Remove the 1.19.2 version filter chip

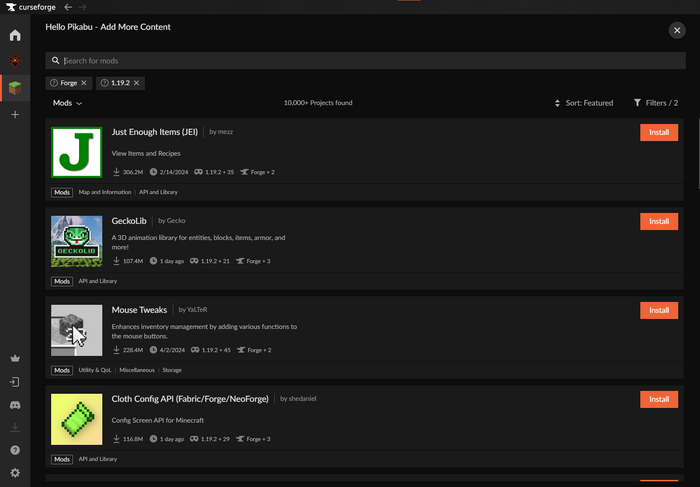(136, 83)
